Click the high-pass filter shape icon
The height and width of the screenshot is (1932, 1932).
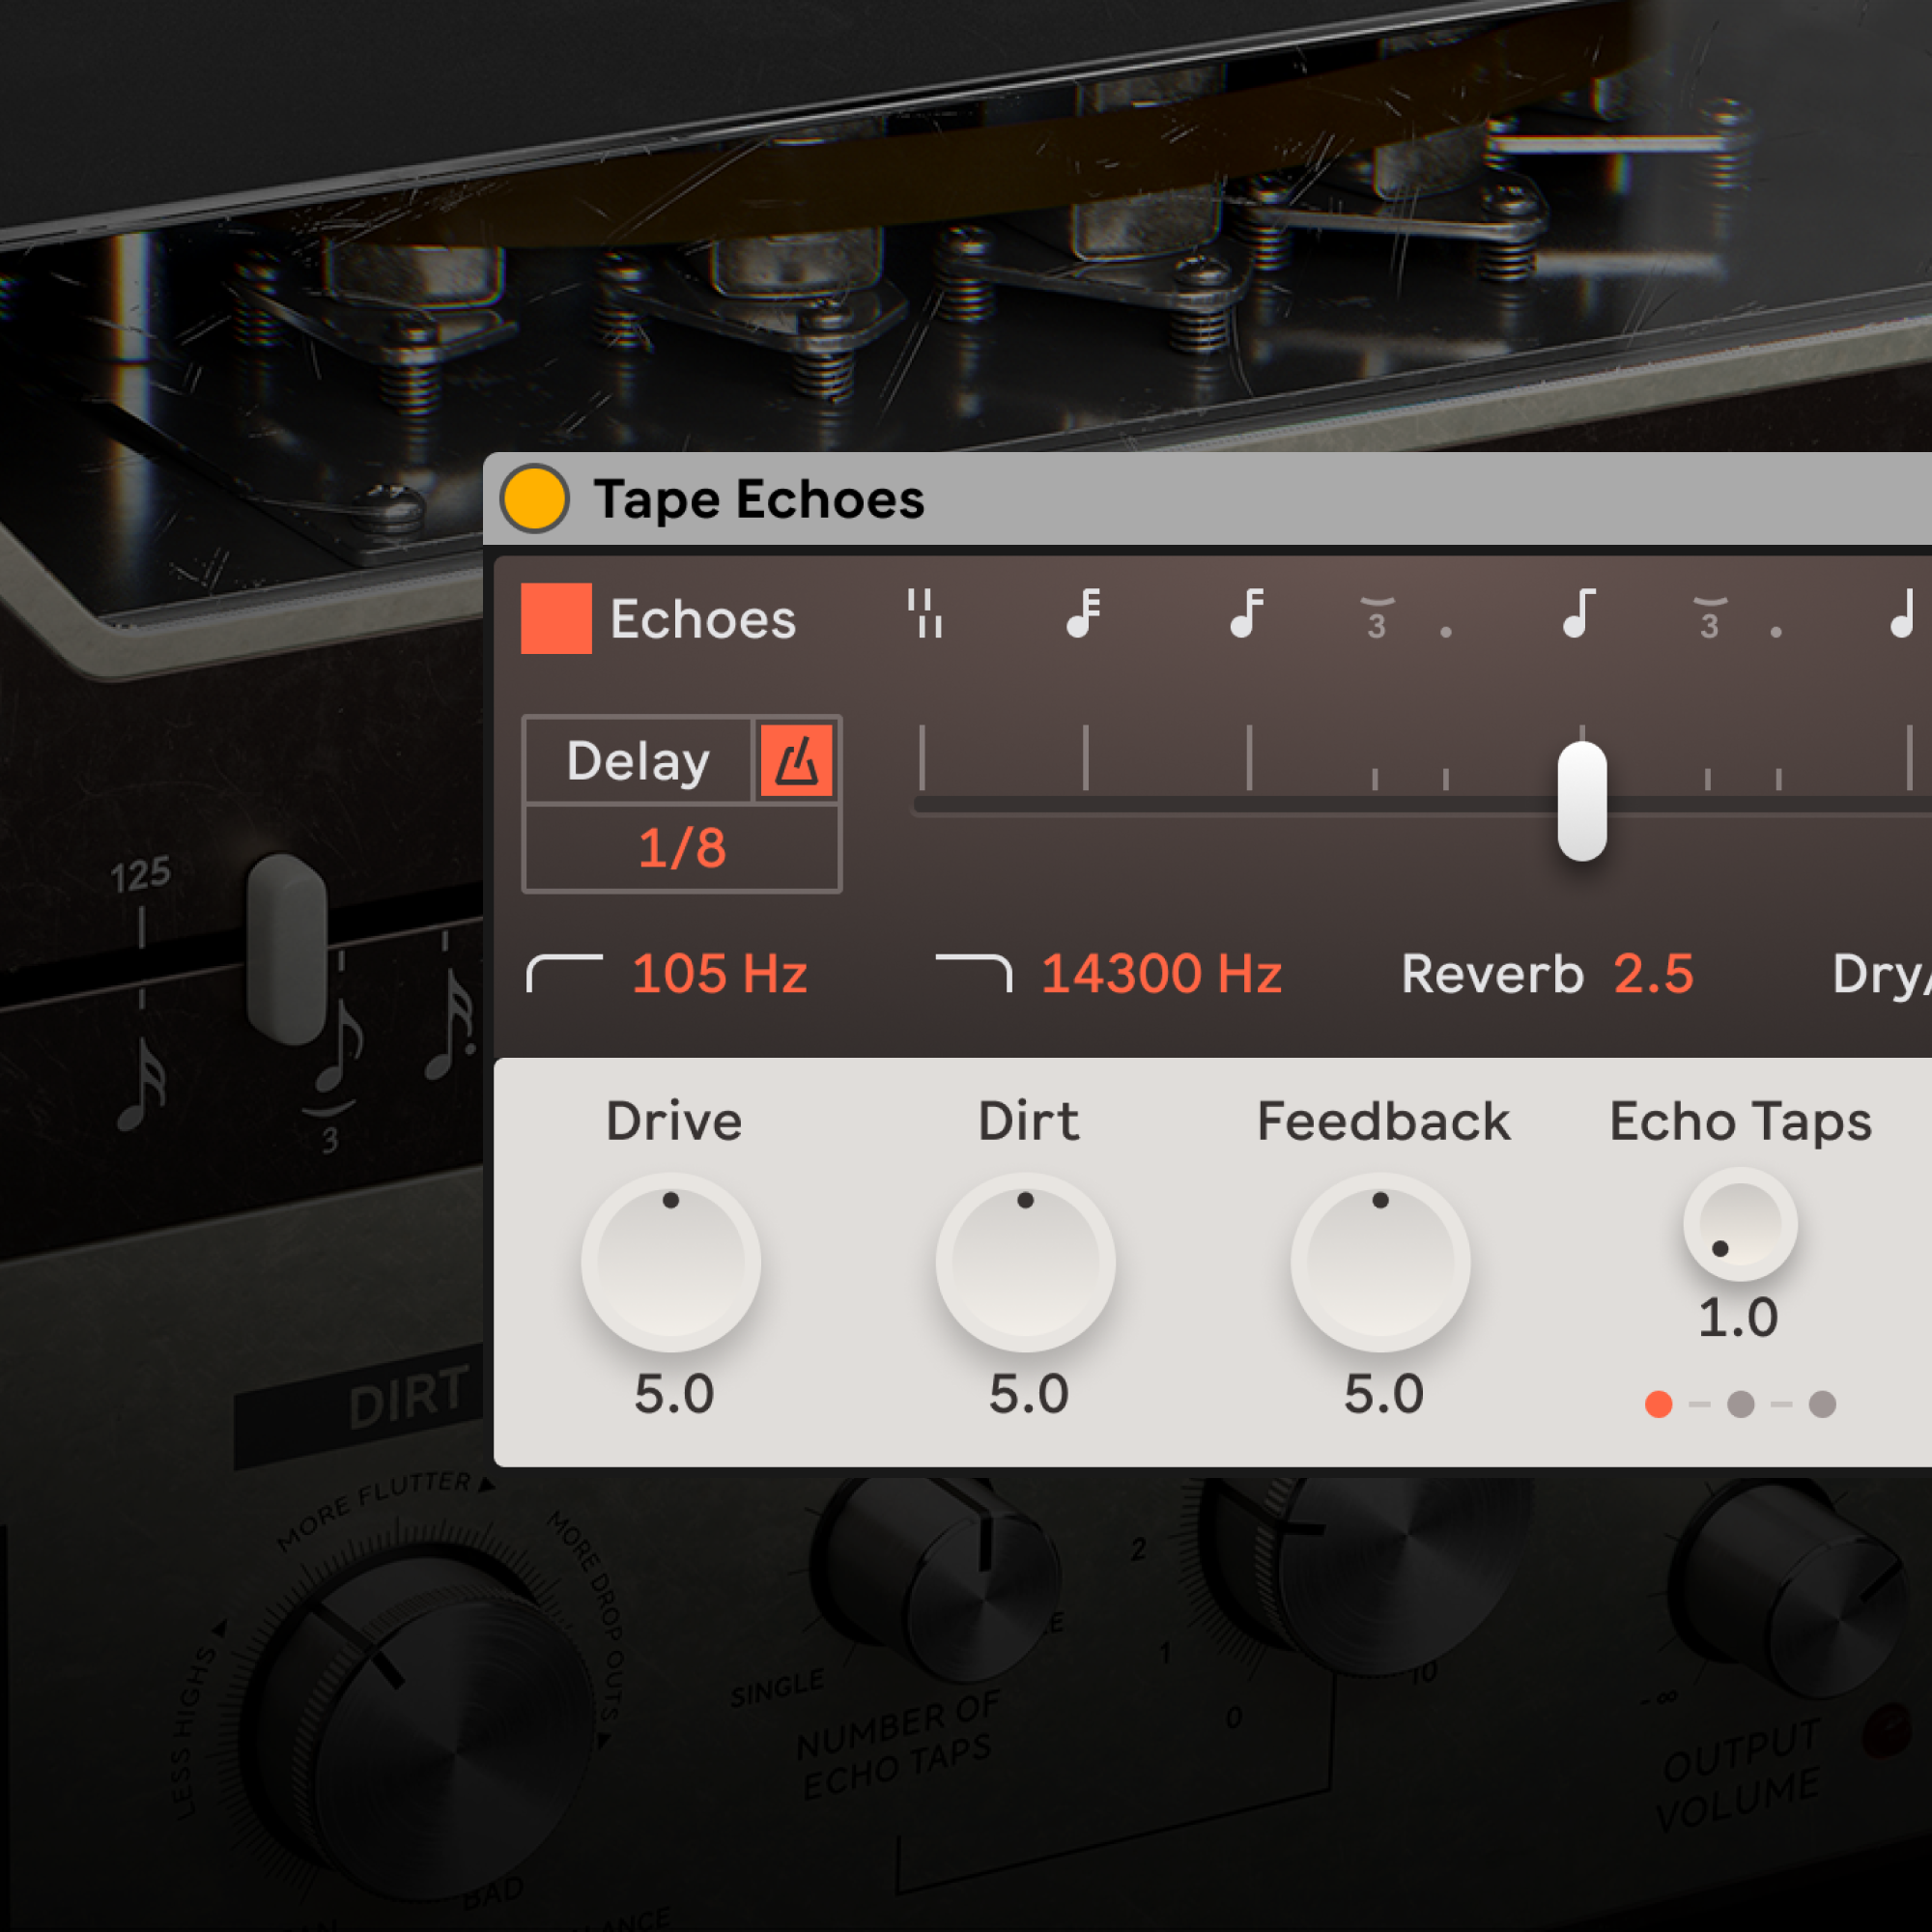(x=565, y=973)
